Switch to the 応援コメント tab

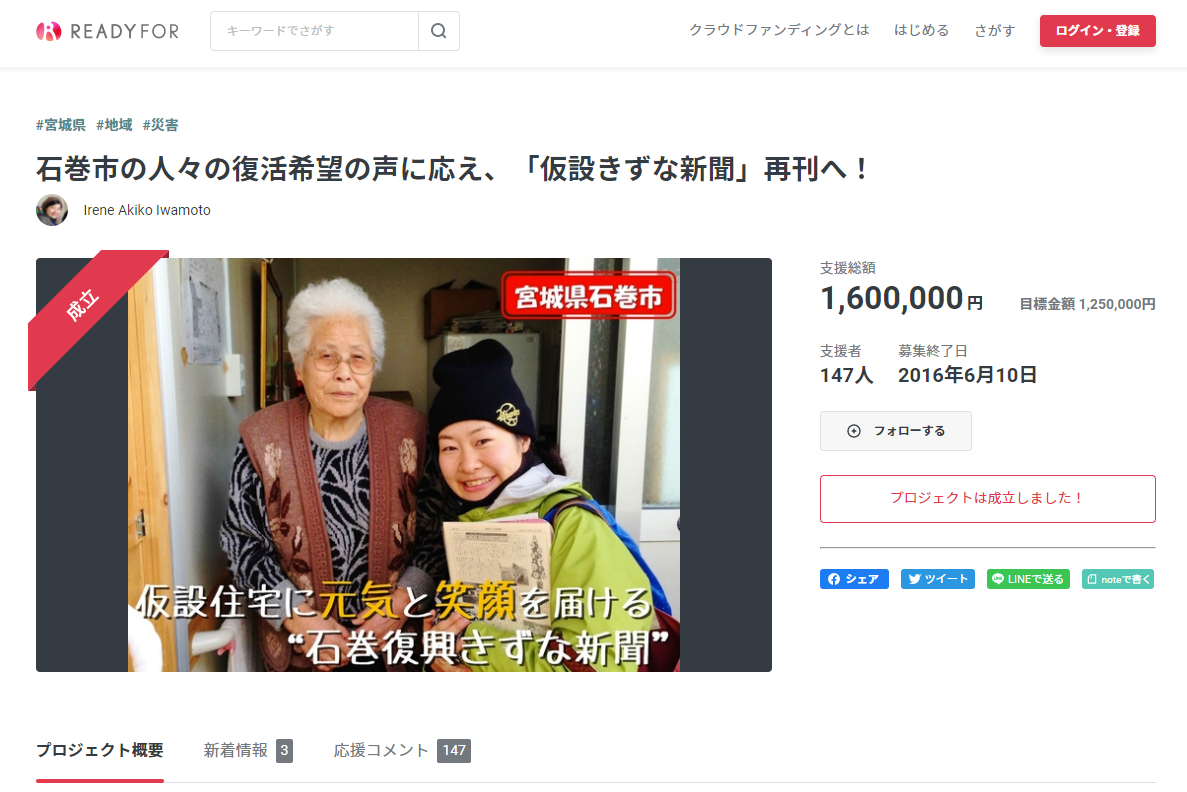(x=402, y=750)
